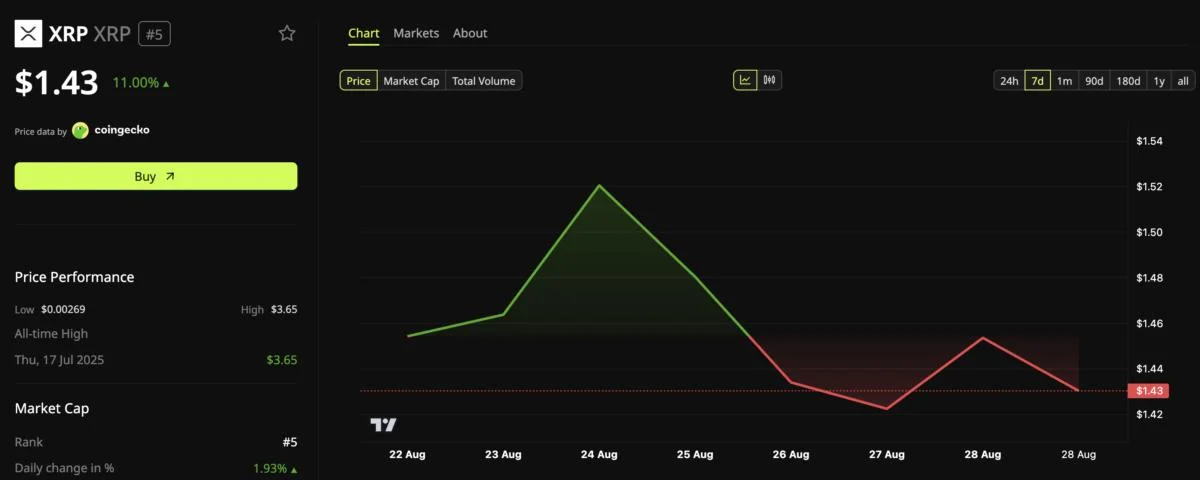The width and height of the screenshot is (1200, 480).
Task: Click the 27 Aug x-axis label
Action: 886,454
